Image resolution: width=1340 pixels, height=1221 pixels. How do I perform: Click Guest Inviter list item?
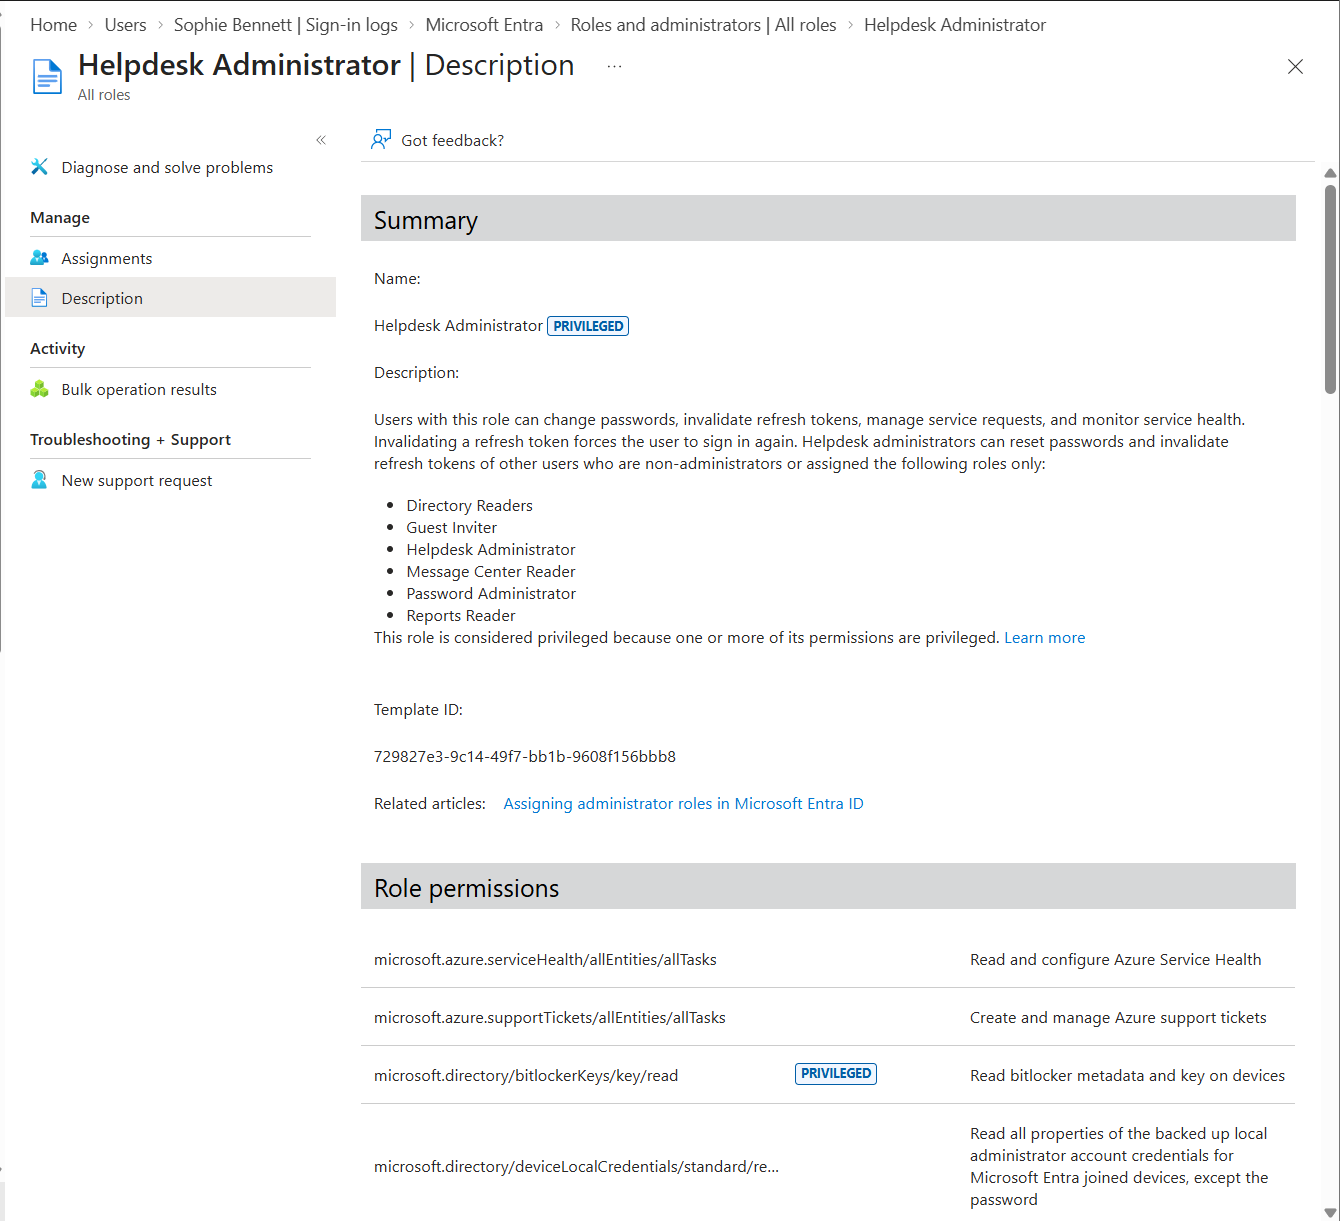pos(451,527)
